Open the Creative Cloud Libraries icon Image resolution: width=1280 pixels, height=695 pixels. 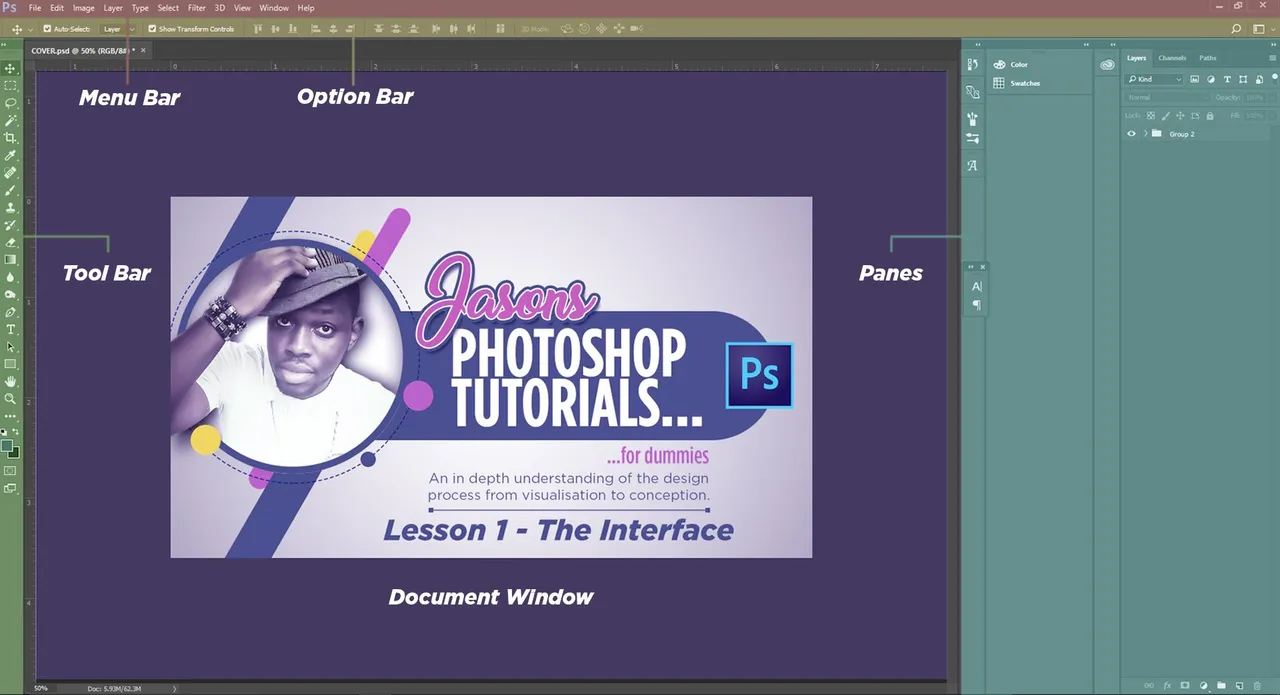click(1107, 65)
